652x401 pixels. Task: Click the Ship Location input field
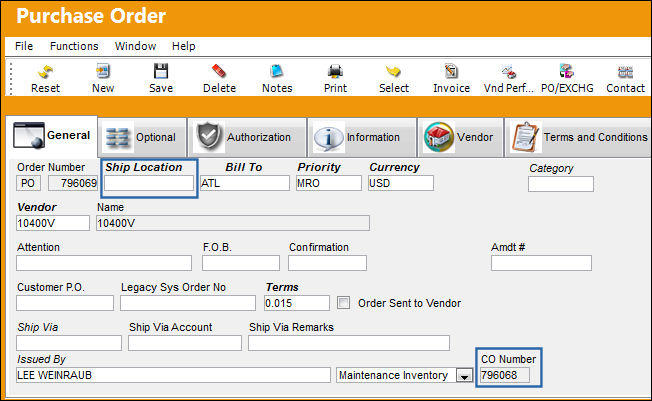[x=149, y=183]
